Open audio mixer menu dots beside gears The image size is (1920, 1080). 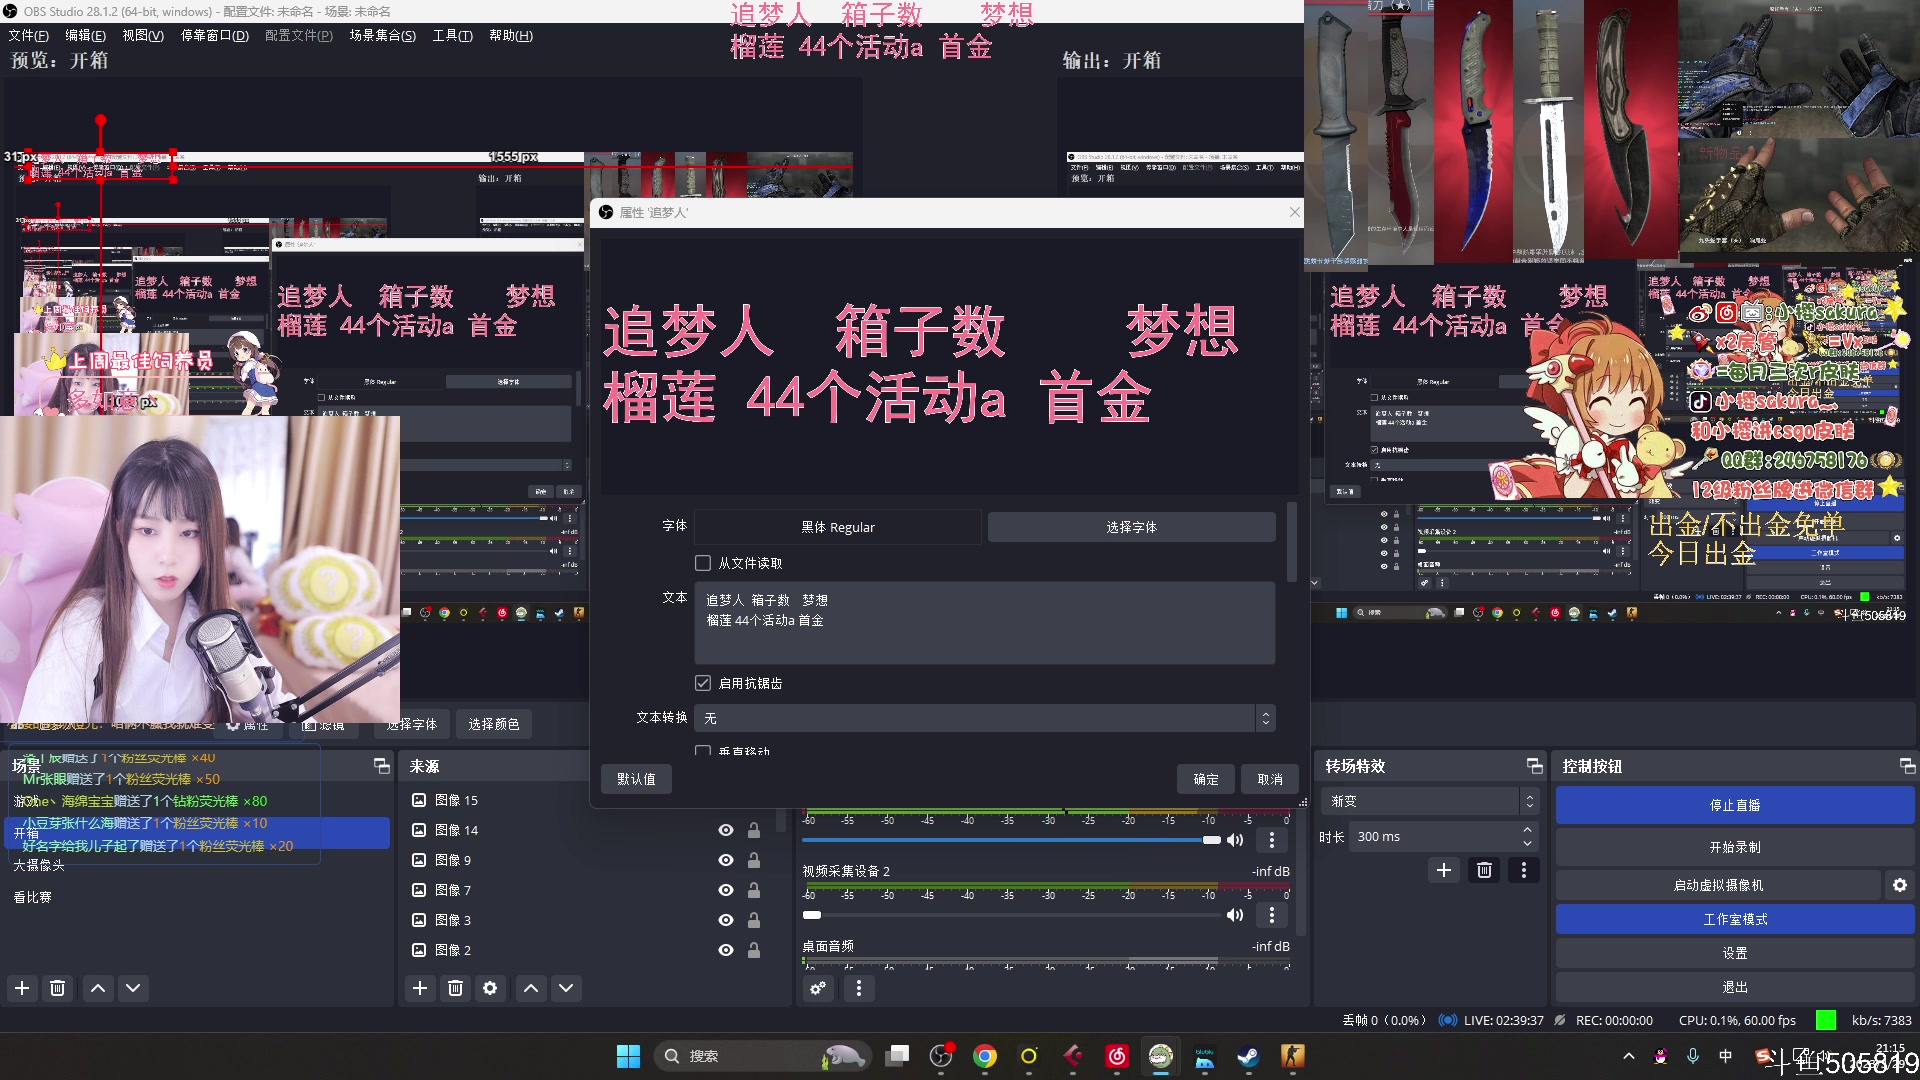tap(858, 988)
